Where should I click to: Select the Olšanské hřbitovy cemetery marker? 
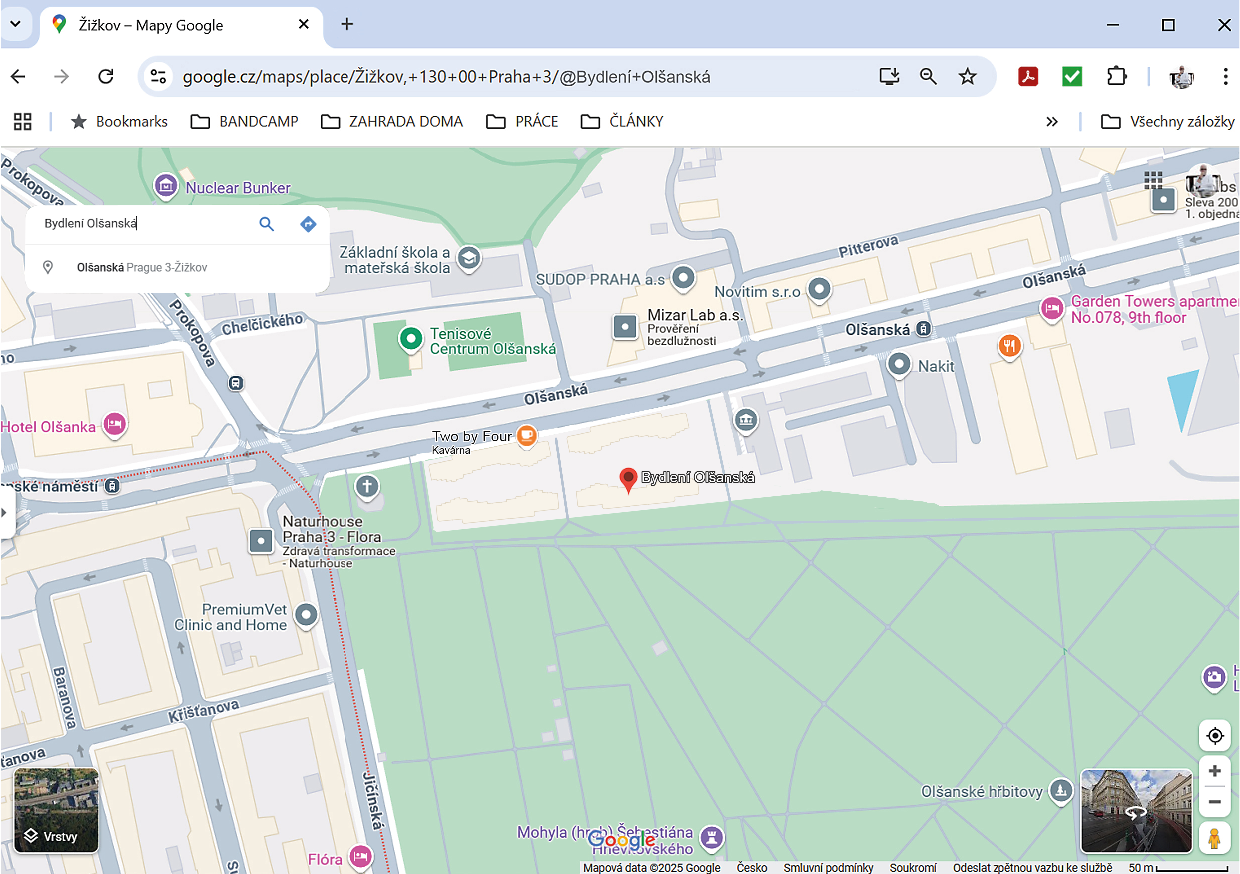[1060, 791]
